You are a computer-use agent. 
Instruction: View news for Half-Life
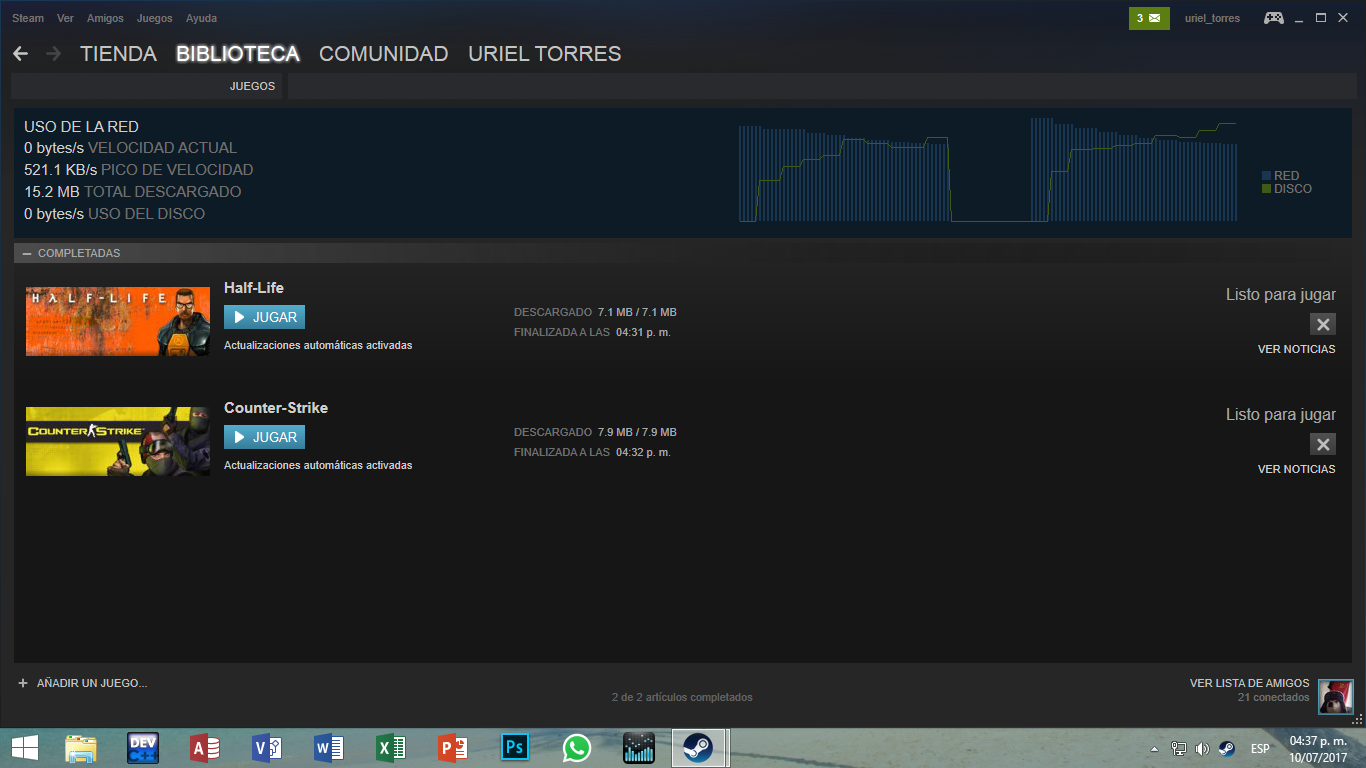point(1296,349)
